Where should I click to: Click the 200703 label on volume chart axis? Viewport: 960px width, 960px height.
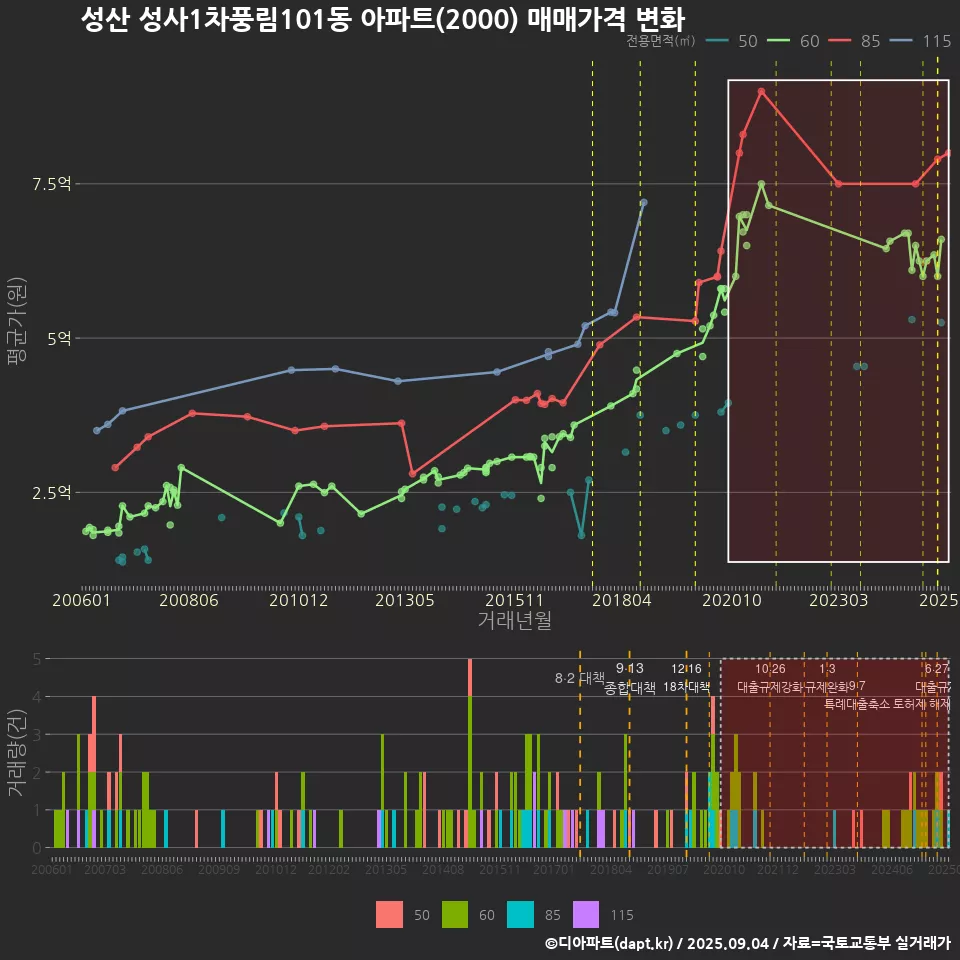105,869
